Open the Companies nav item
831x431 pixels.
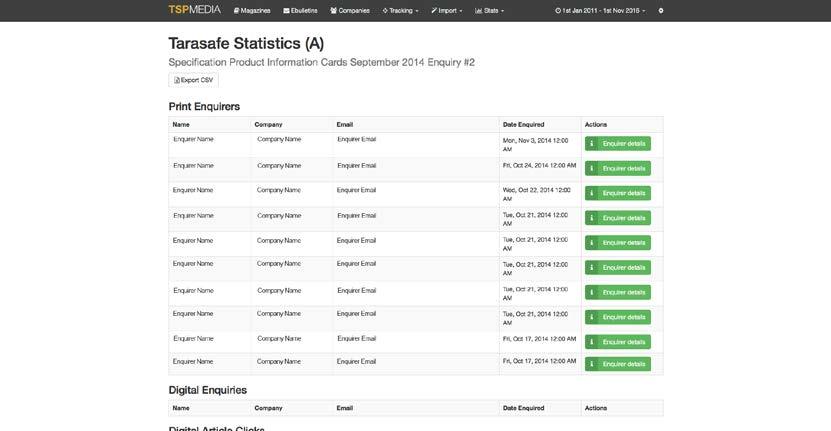350,11
